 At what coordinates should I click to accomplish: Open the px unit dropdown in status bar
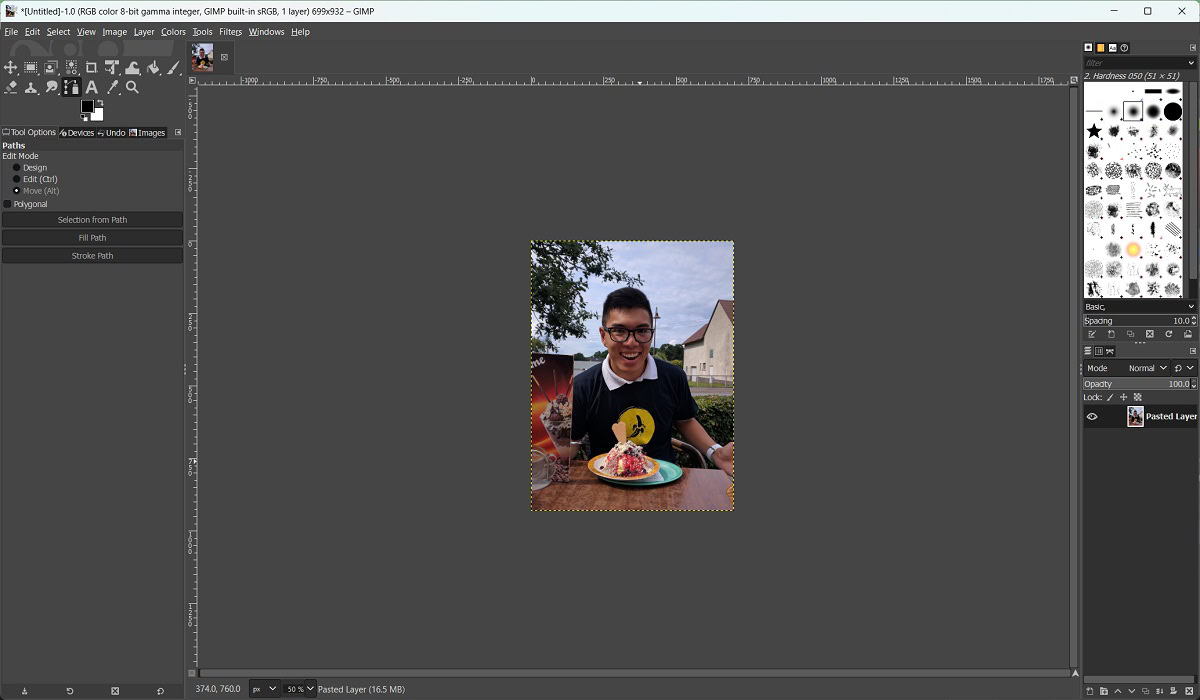click(x=265, y=689)
